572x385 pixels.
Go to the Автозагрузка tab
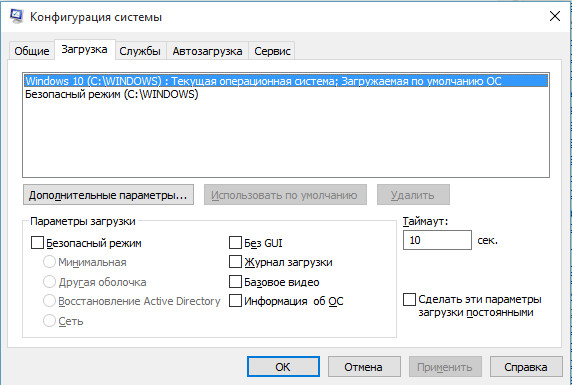tap(207, 51)
